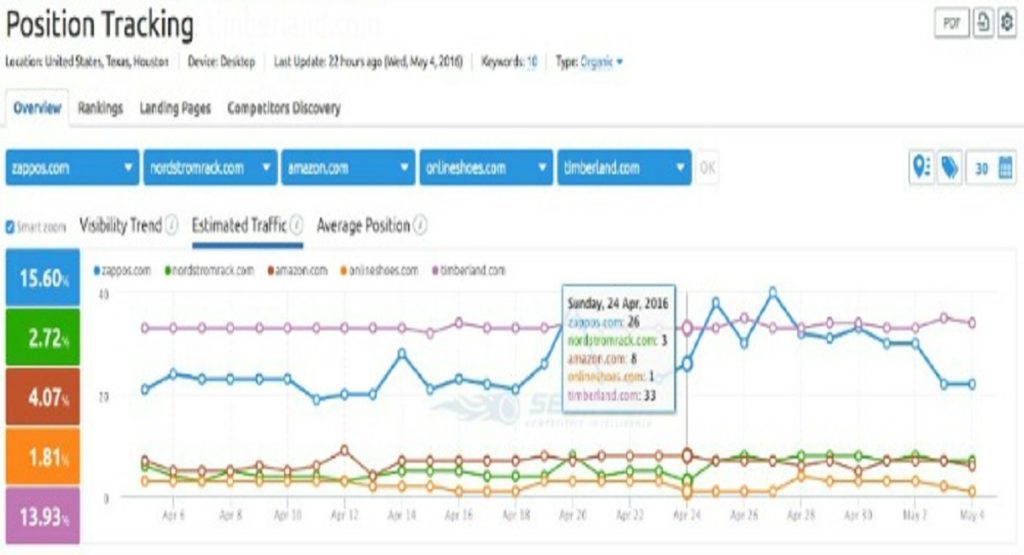This screenshot has width=1024, height=555.
Task: Export report with the PDF button
Action: (951, 24)
